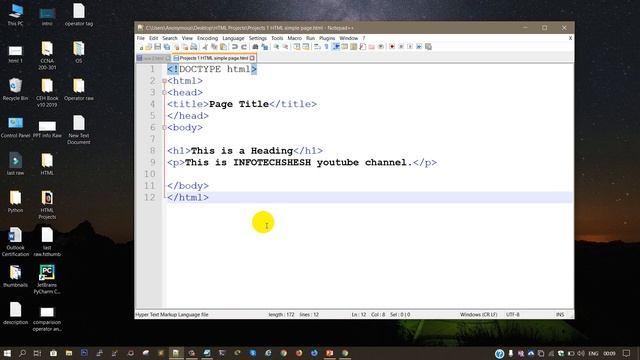Open the Edit menu
This screenshot has height=360, width=640.
click(153, 38)
